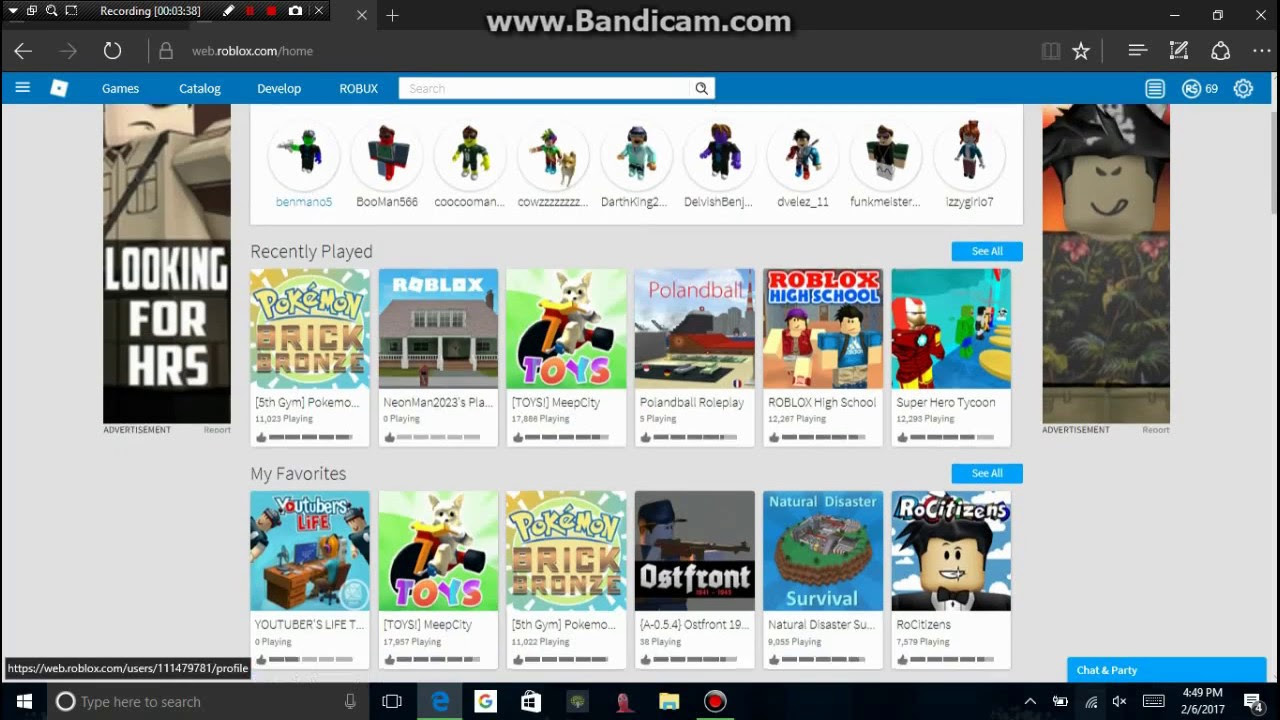This screenshot has height=720, width=1280.
Task: Open Natural Disaster Survival game tile
Action: (823, 579)
